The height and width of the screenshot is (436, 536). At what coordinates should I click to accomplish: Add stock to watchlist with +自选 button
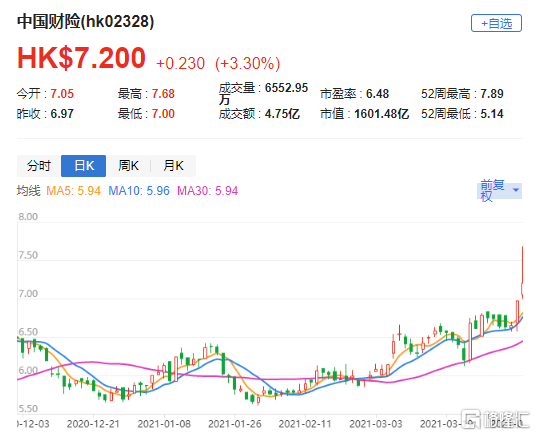pyautogui.click(x=496, y=23)
